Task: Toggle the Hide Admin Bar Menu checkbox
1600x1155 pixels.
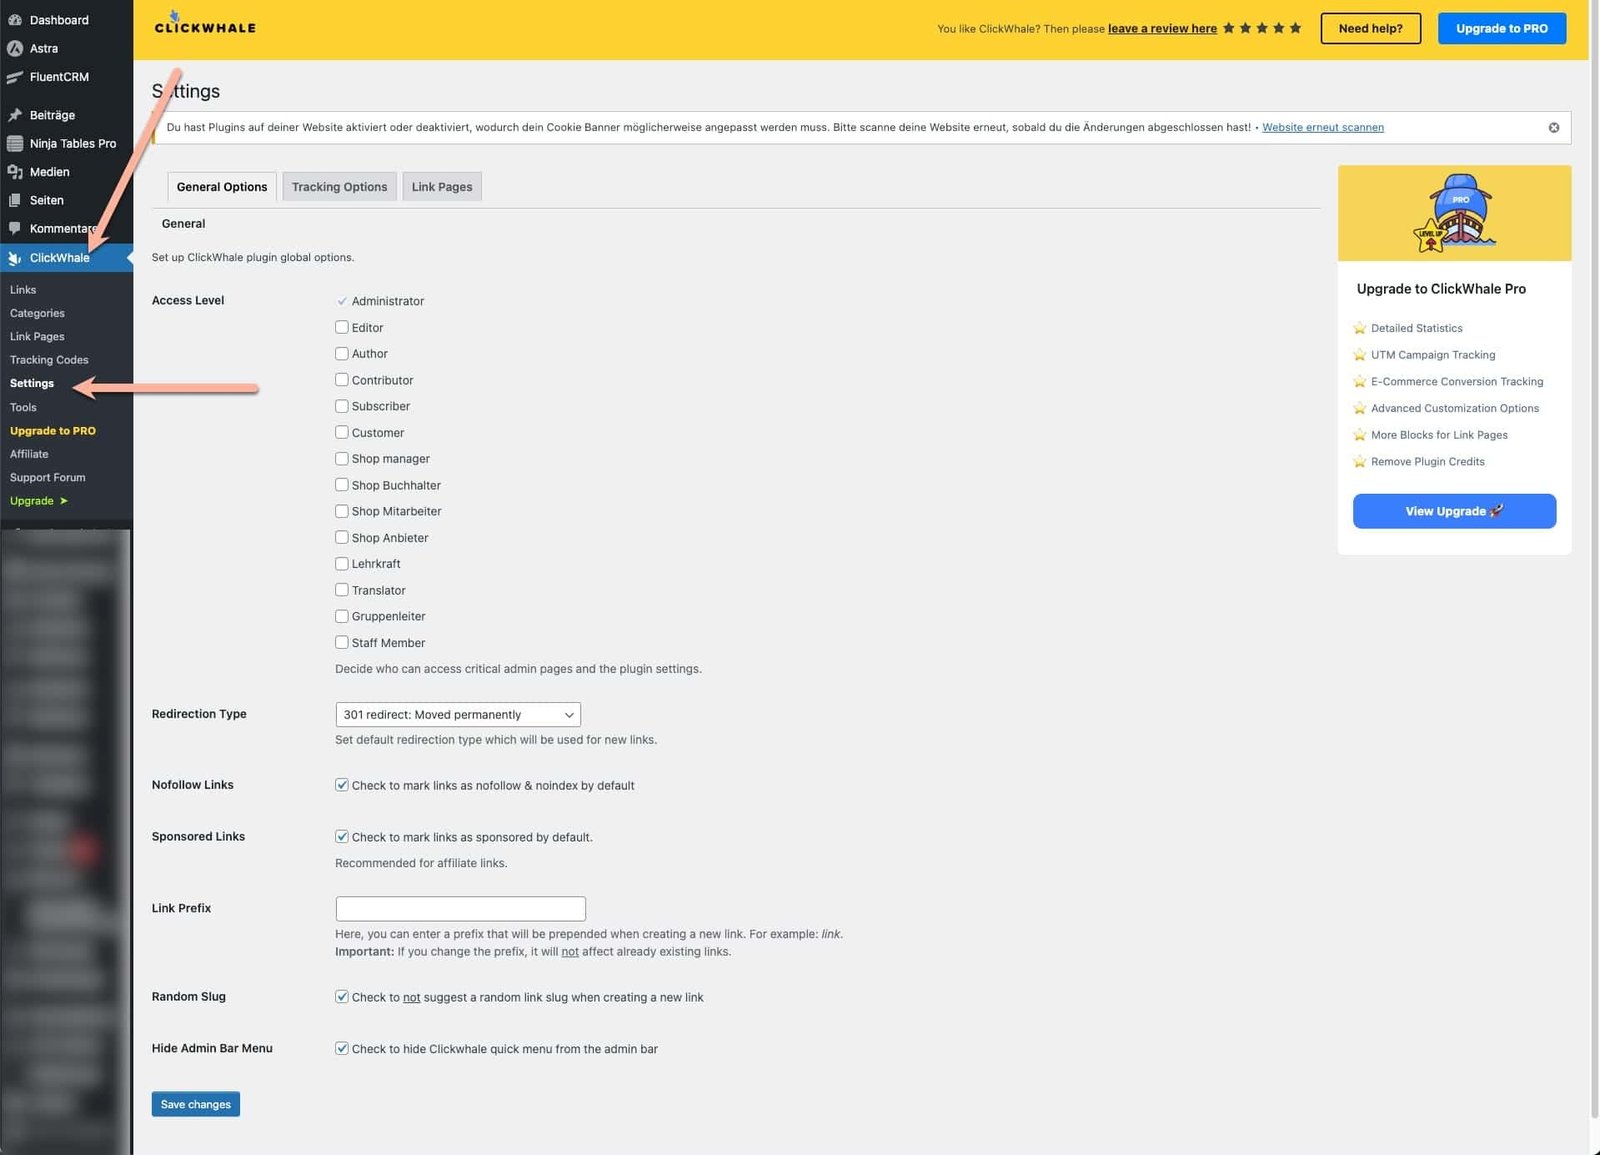Action: pyautogui.click(x=342, y=1048)
